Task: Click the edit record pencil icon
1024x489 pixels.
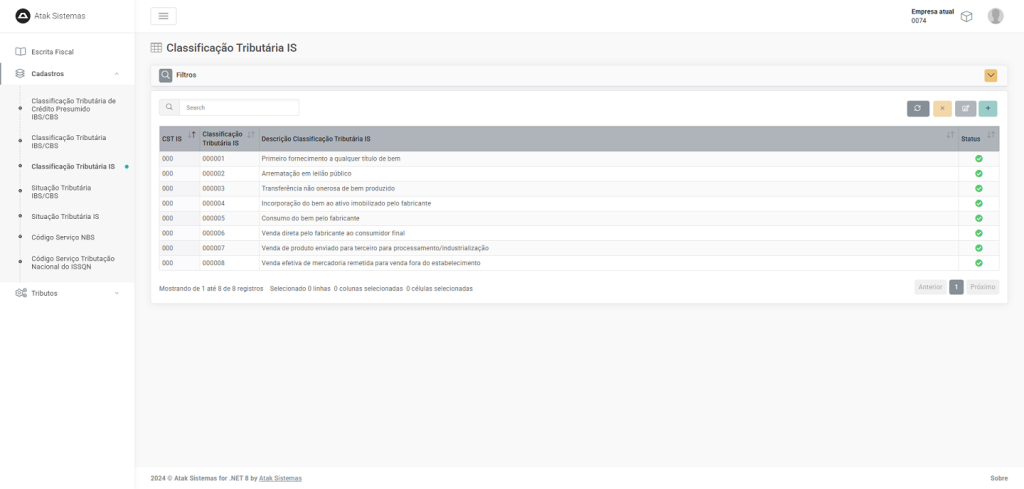Action: pos(965,108)
